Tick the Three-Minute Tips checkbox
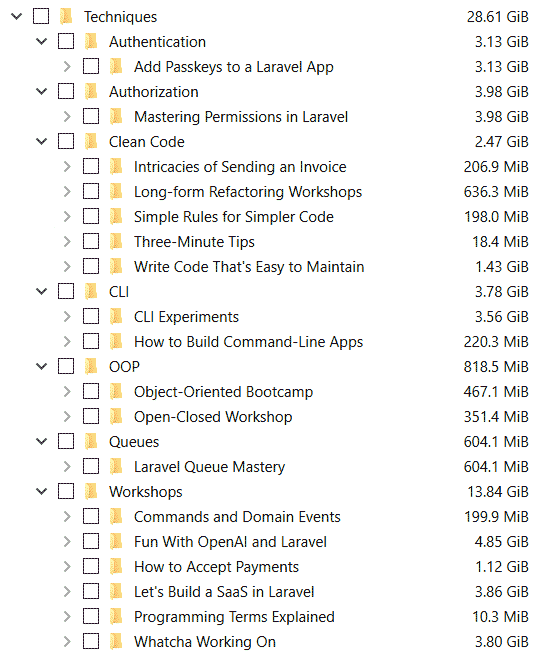 coord(91,241)
